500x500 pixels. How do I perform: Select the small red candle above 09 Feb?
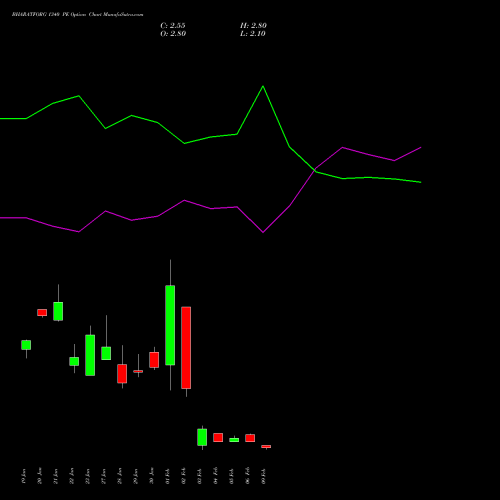[x=266, y=446]
